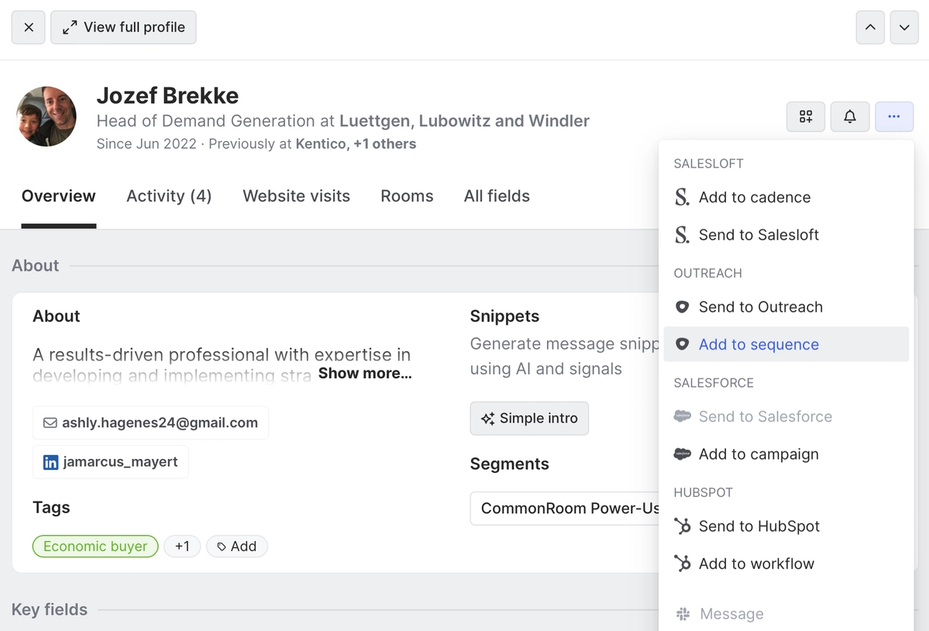The image size is (929, 631).
Task: Choose Send to Outreach
Action: (x=786, y=307)
